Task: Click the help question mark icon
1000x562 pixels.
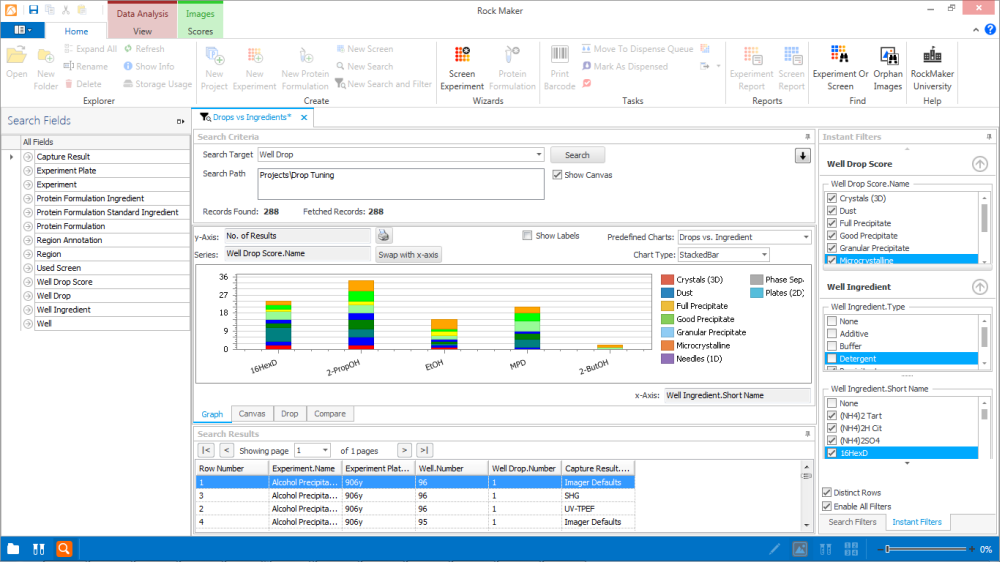Action: (x=990, y=29)
